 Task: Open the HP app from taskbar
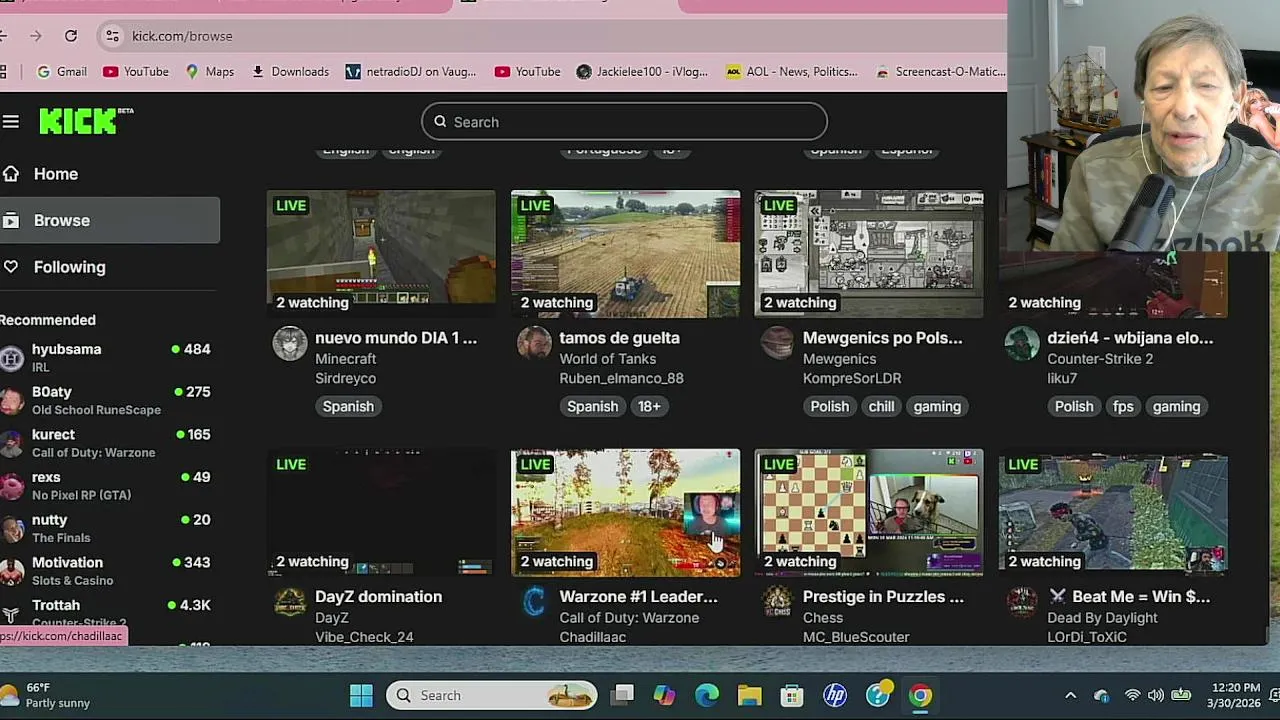coord(835,695)
